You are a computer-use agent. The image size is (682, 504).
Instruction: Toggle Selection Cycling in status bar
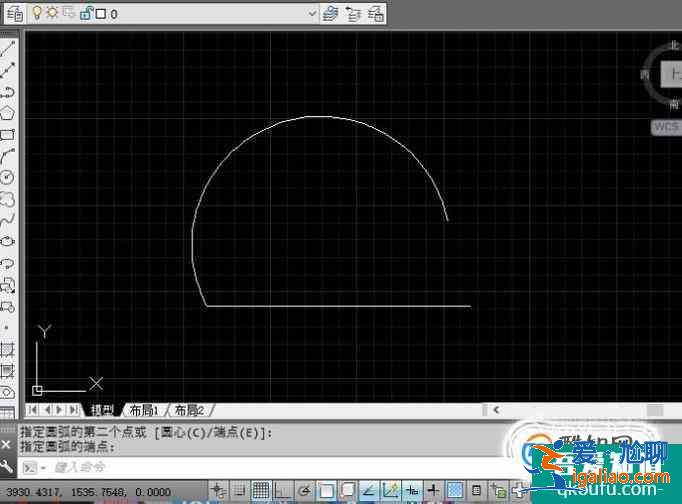click(498, 491)
